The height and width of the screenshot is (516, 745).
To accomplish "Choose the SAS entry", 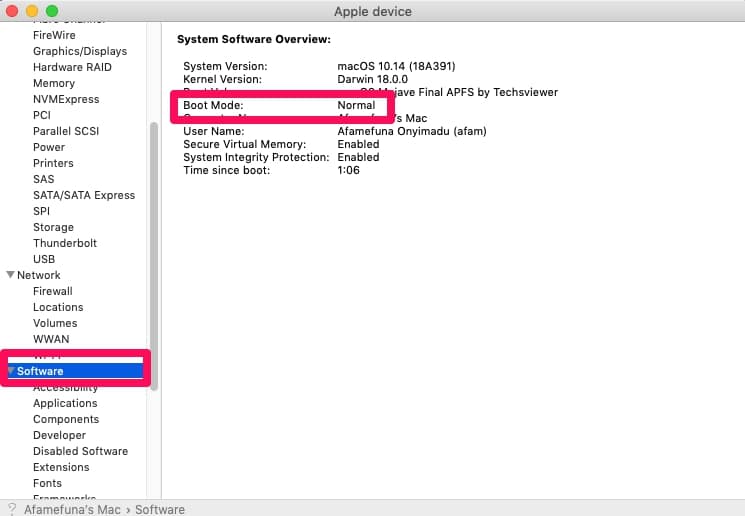I will (44, 179).
